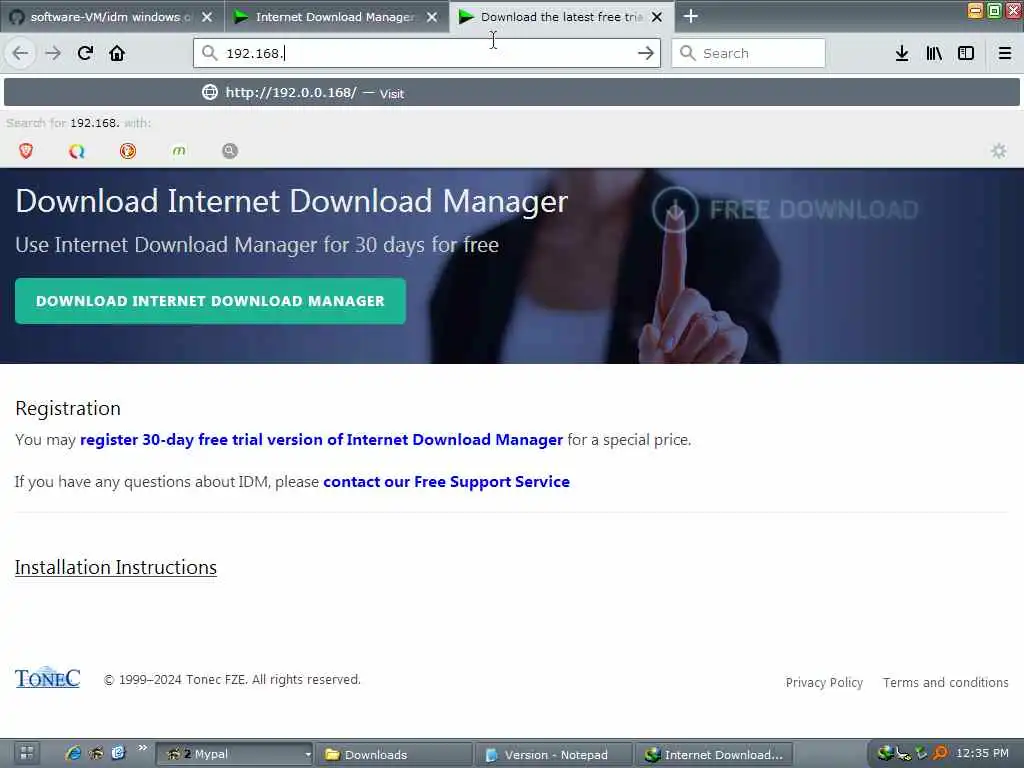
Task: Close the Internet Download Manager tab
Action: click(x=432, y=17)
